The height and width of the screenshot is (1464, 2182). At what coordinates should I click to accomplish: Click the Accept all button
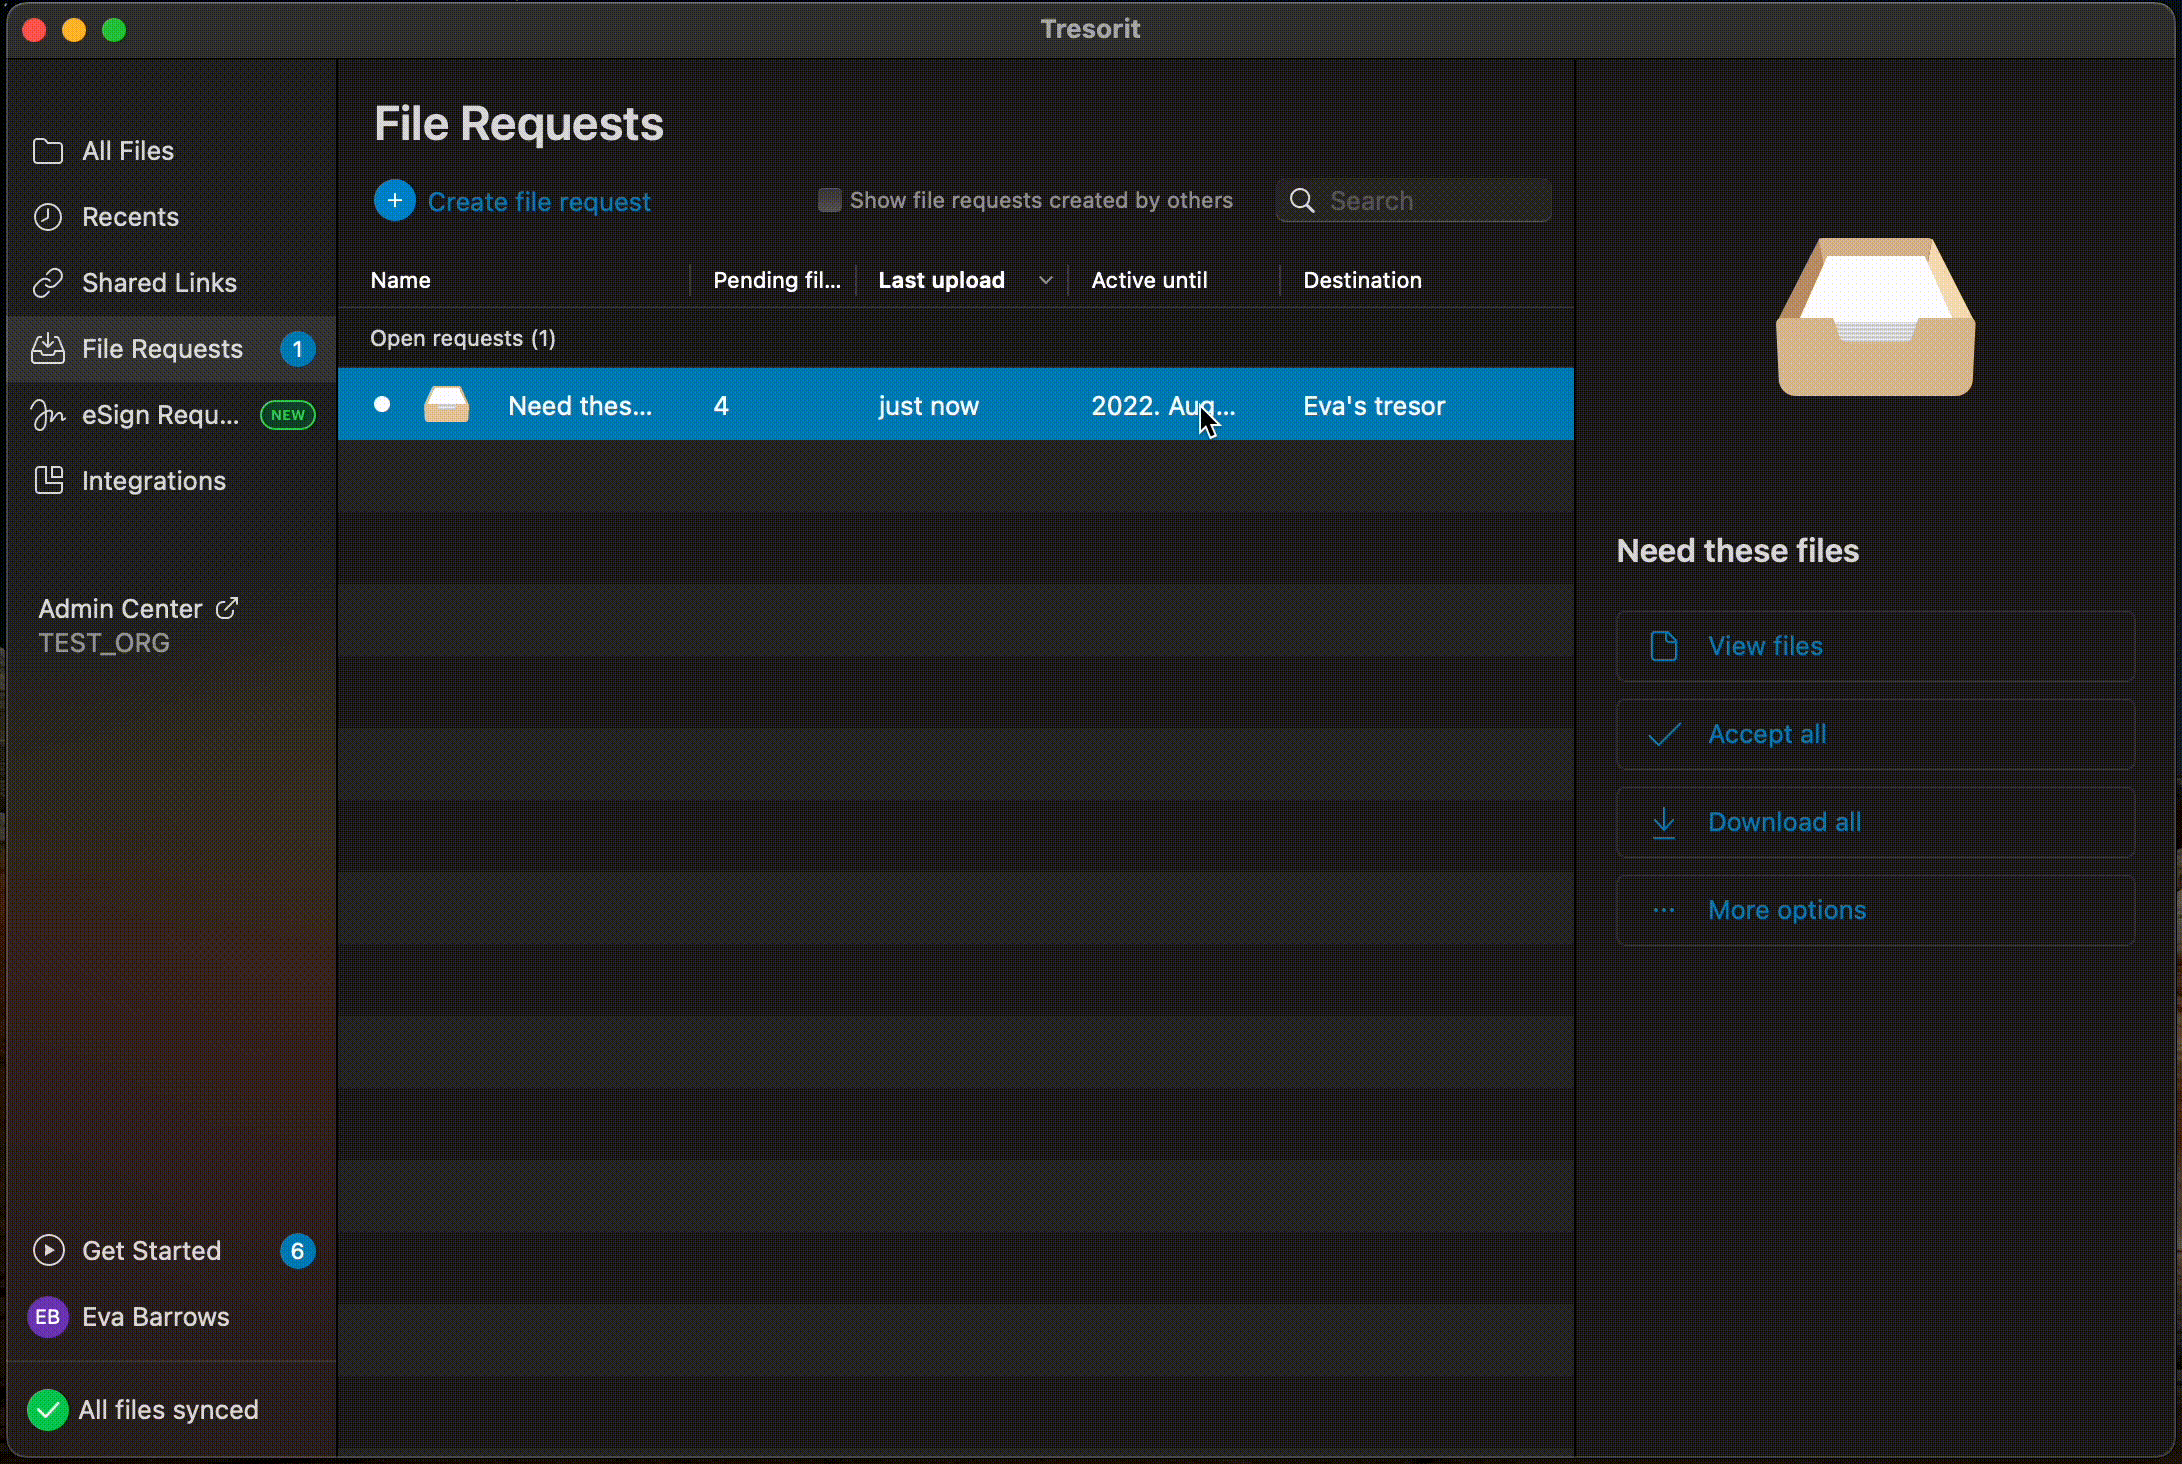point(1875,734)
